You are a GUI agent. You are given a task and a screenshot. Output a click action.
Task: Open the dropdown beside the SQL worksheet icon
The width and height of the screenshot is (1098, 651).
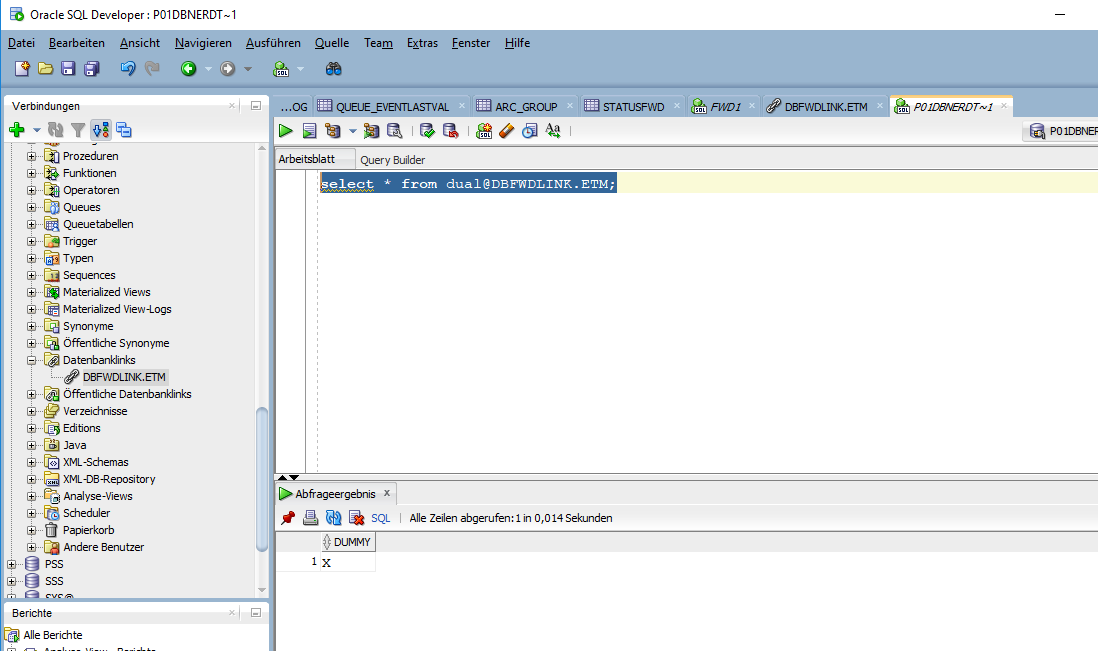300,69
